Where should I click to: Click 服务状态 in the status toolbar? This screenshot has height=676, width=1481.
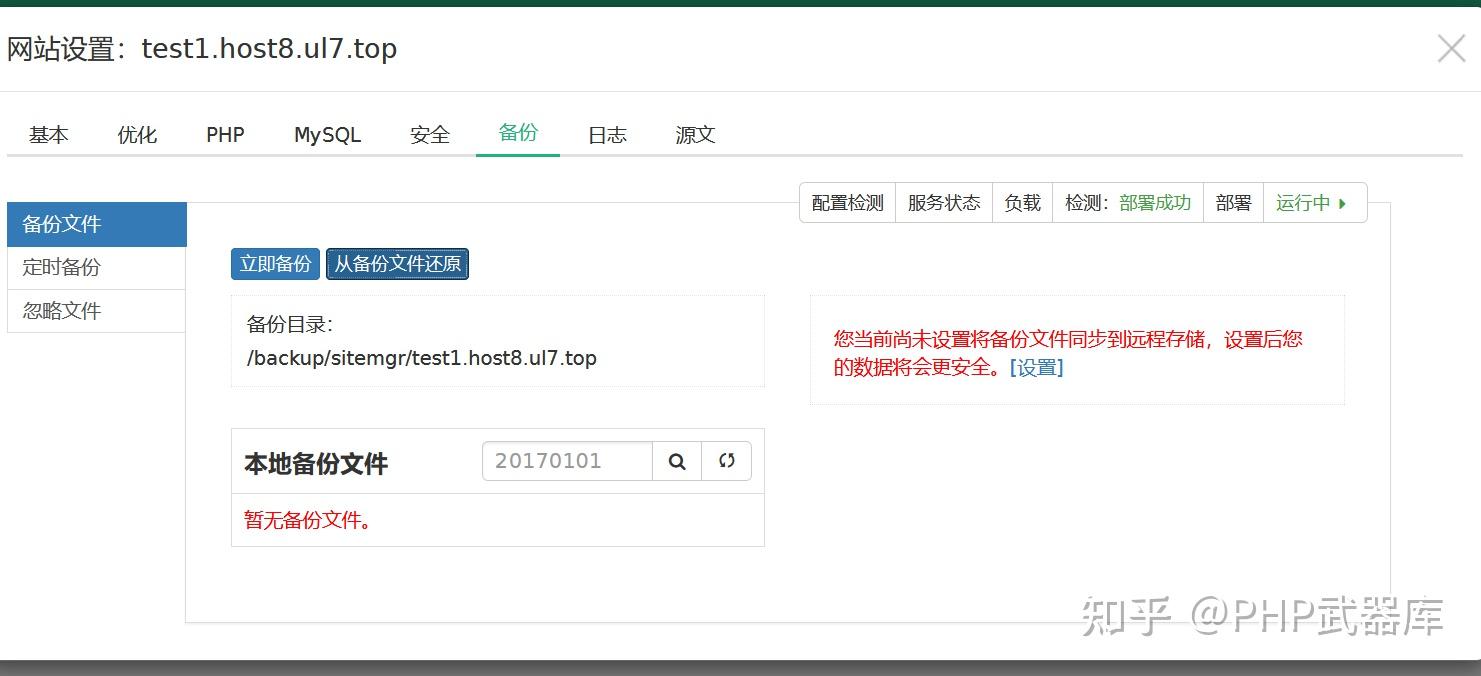coord(943,202)
